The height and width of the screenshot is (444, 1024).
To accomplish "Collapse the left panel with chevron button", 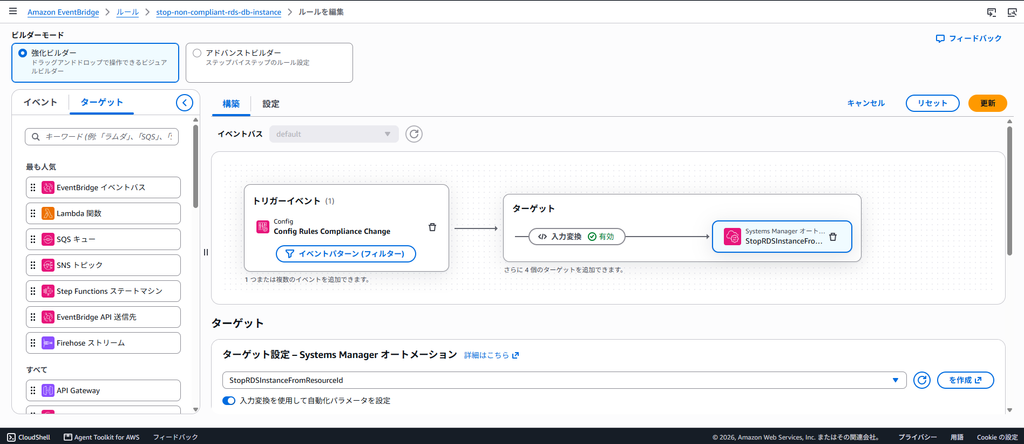I will [x=185, y=103].
